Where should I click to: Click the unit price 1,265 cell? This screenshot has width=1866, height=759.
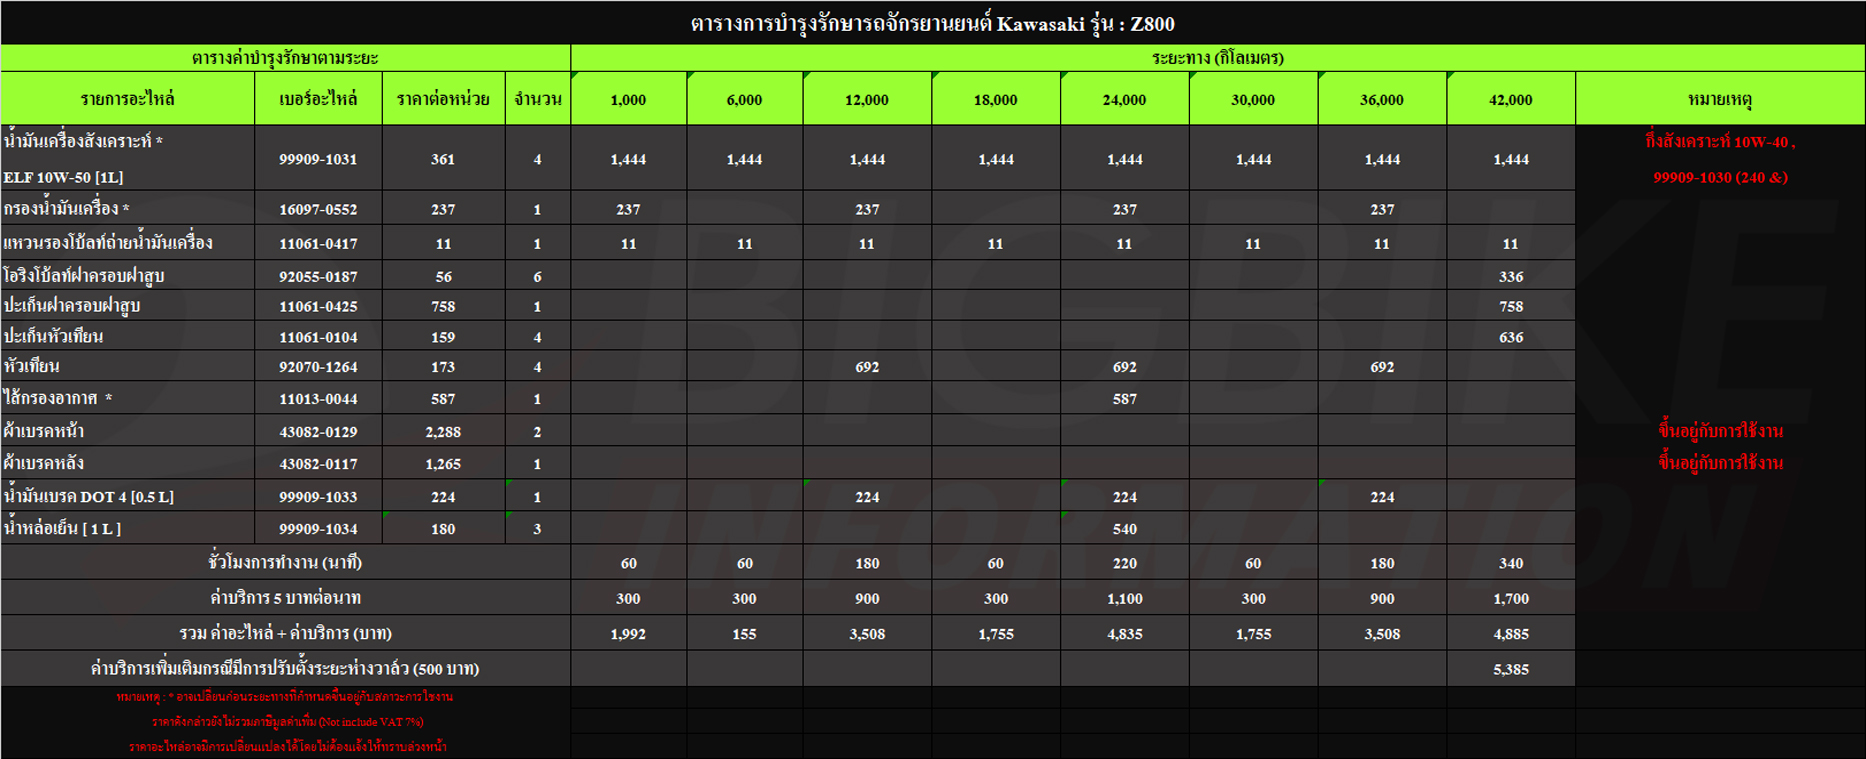tap(443, 463)
